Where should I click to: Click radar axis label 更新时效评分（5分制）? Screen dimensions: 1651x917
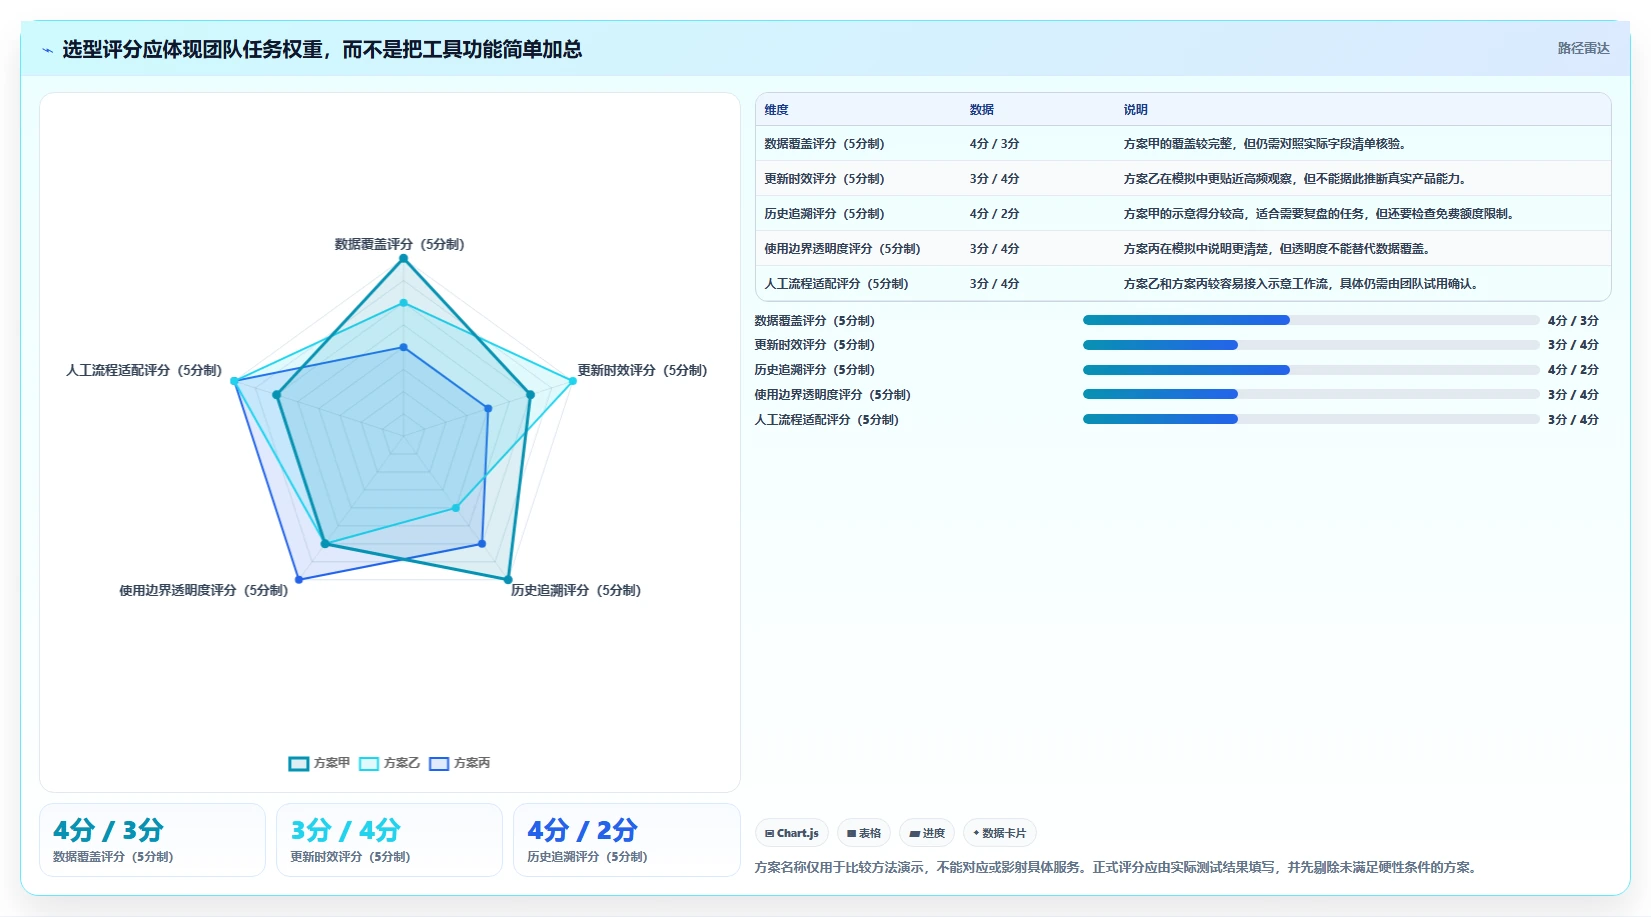click(x=642, y=370)
